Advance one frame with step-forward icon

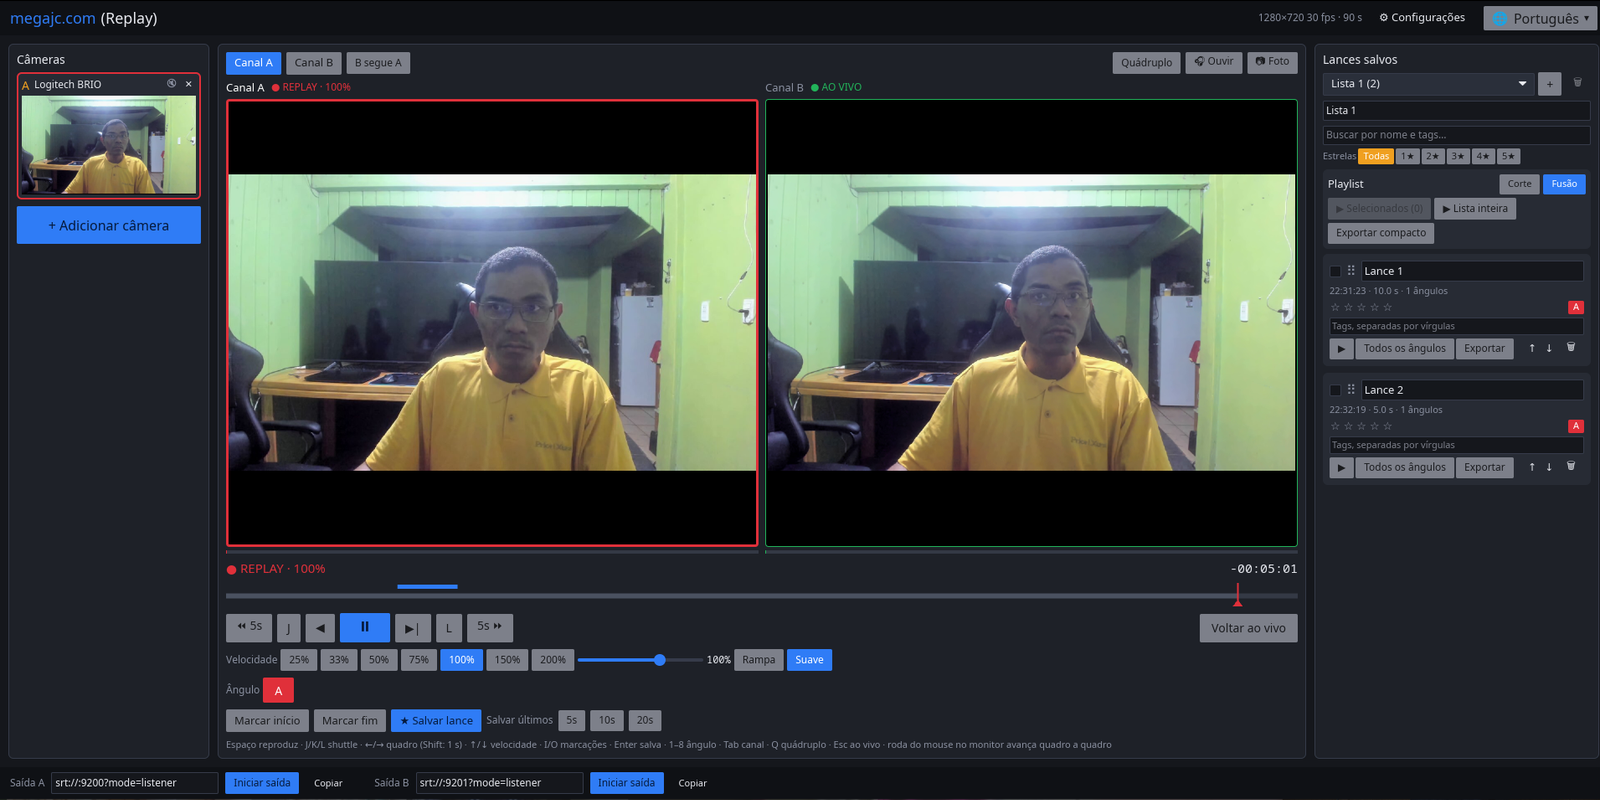(x=412, y=628)
